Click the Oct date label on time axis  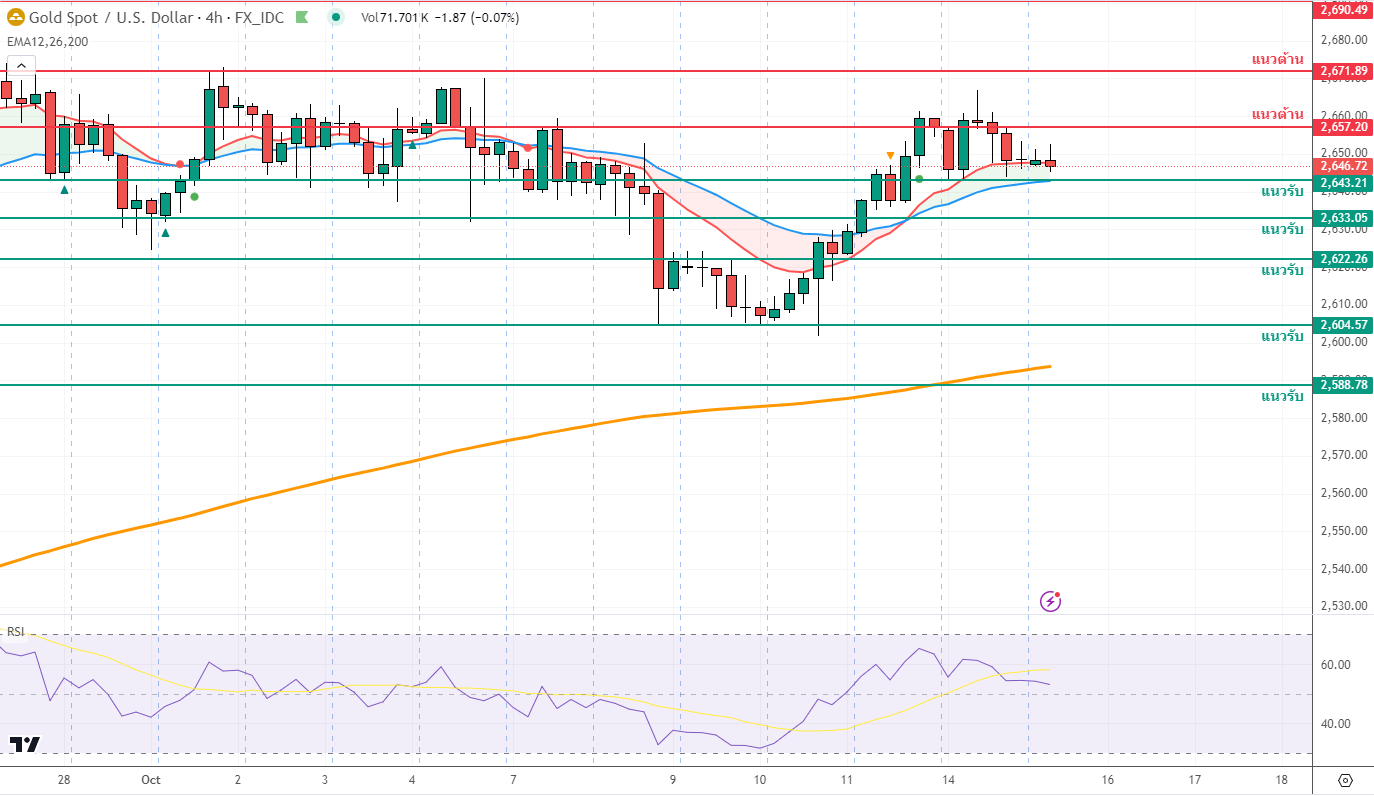pyautogui.click(x=151, y=779)
